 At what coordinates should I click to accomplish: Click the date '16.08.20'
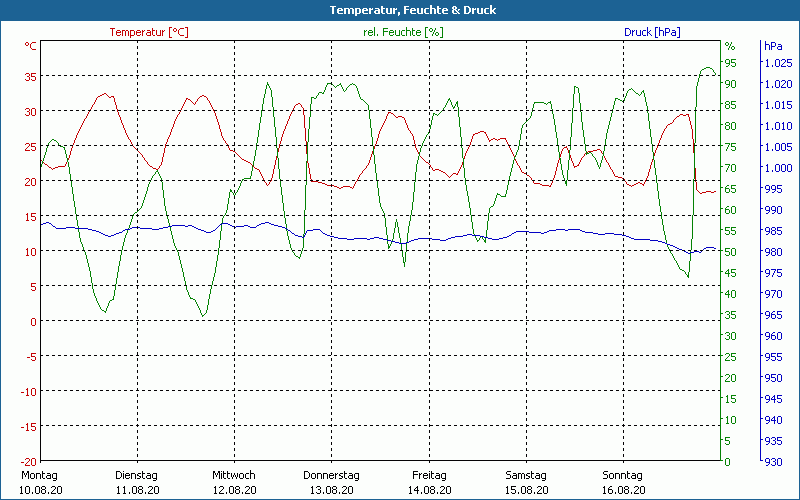(623, 490)
